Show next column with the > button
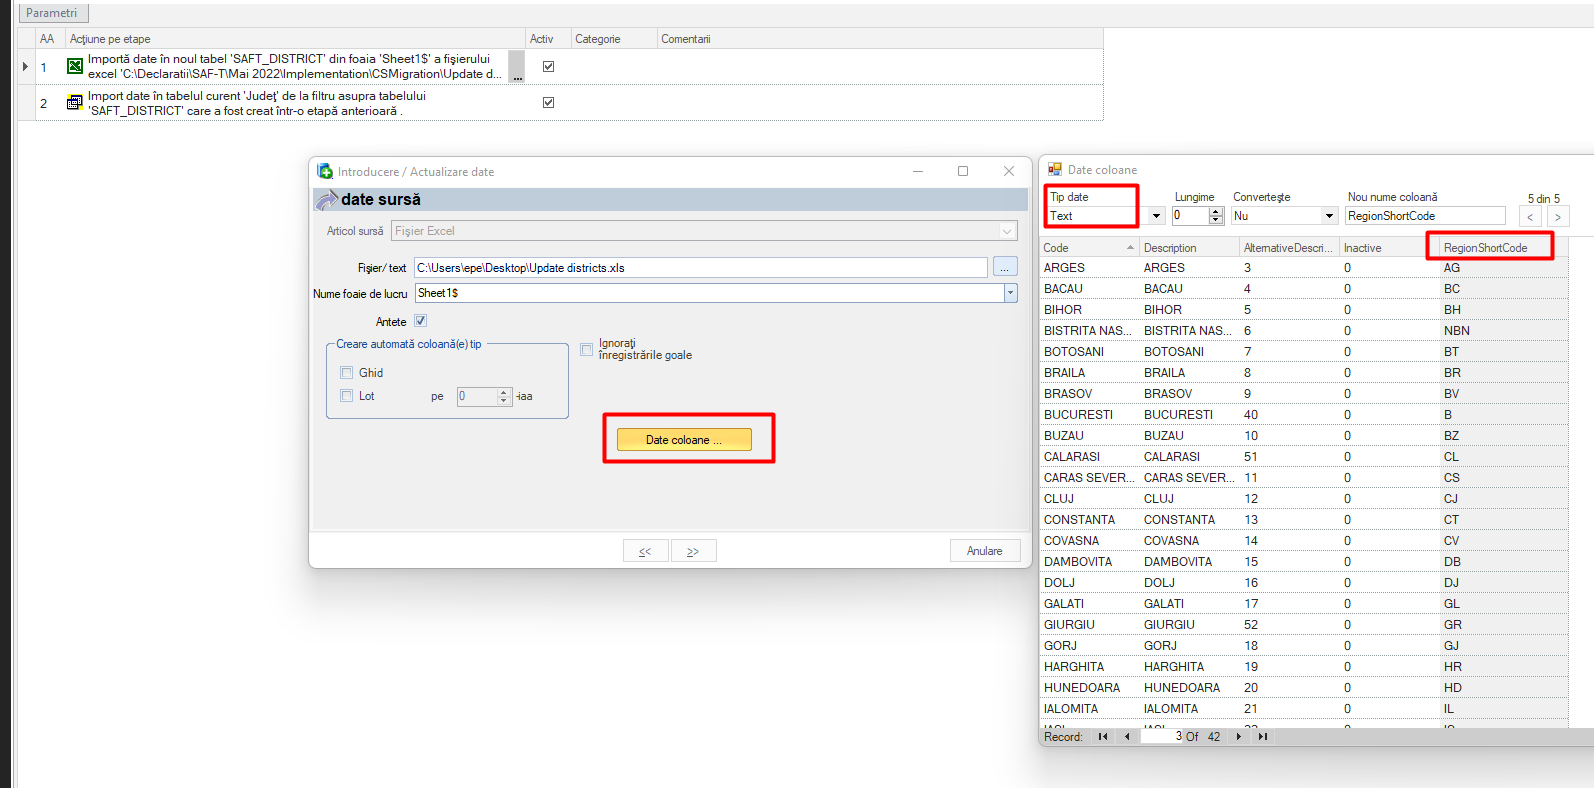Viewport: 1594px width, 788px height. [1558, 217]
